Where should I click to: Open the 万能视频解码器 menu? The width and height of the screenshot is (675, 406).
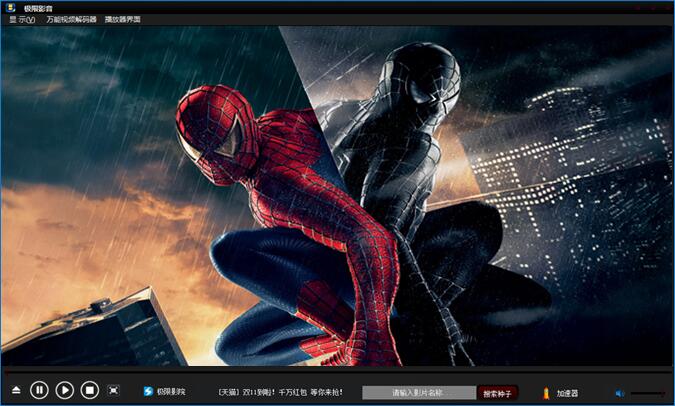pyautogui.click(x=71, y=19)
